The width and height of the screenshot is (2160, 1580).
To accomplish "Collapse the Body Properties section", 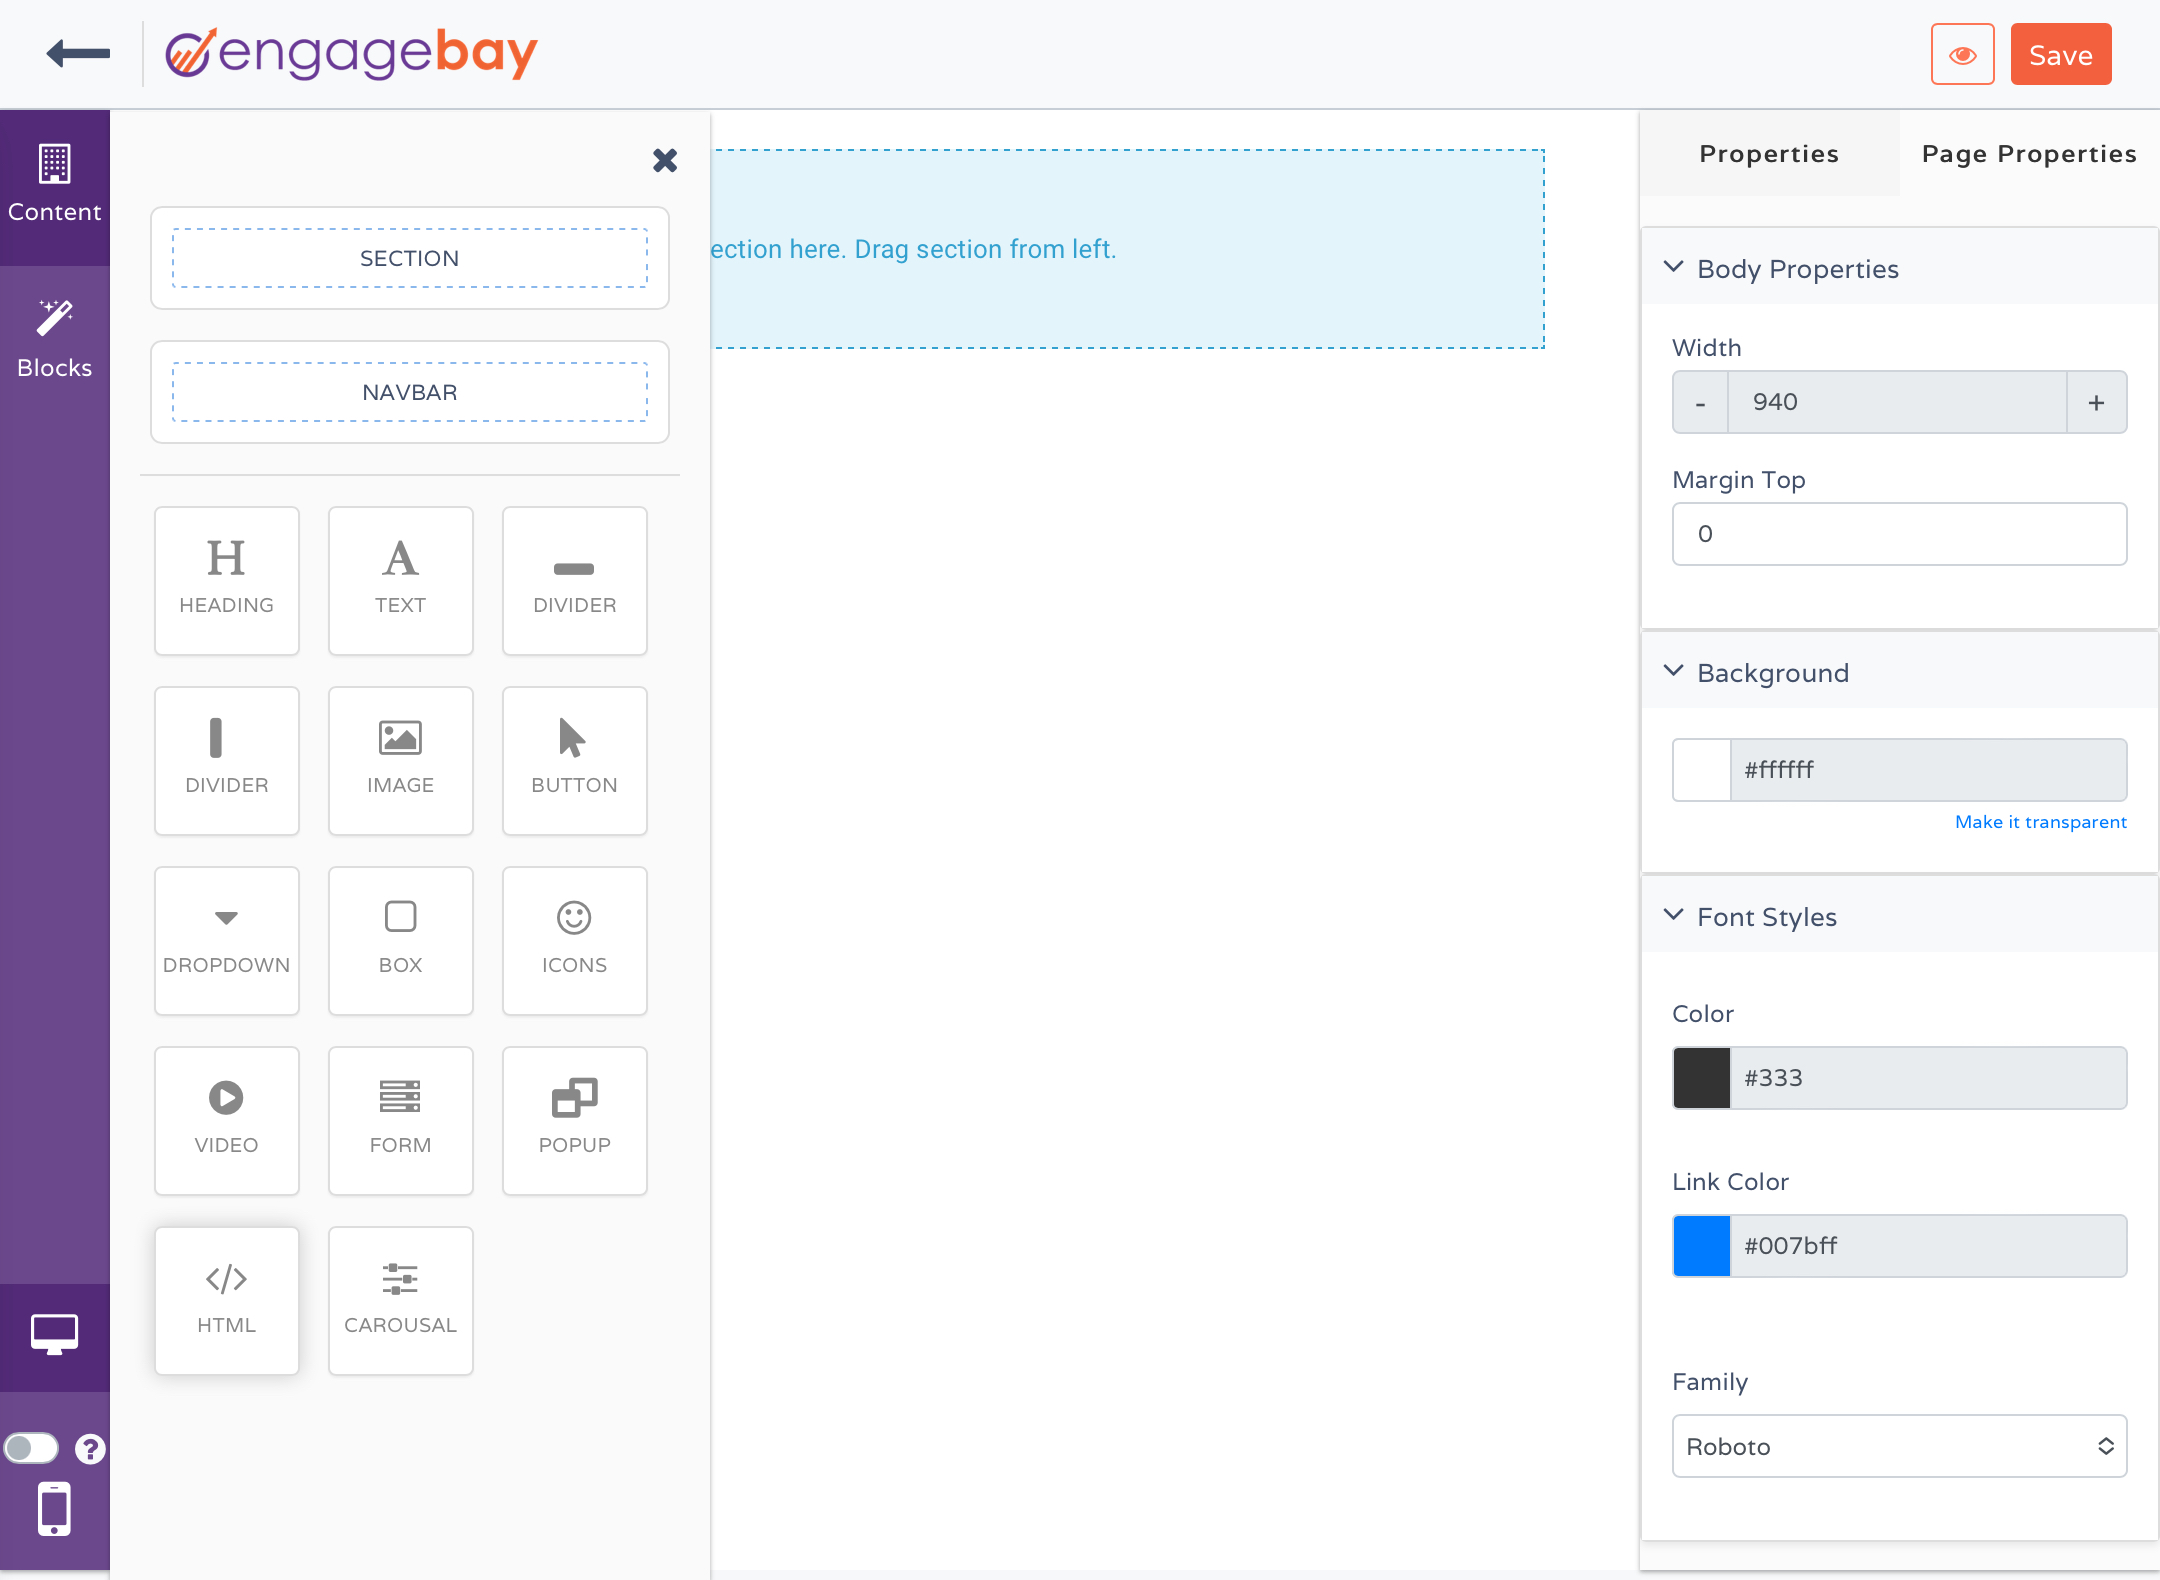I will point(1900,268).
